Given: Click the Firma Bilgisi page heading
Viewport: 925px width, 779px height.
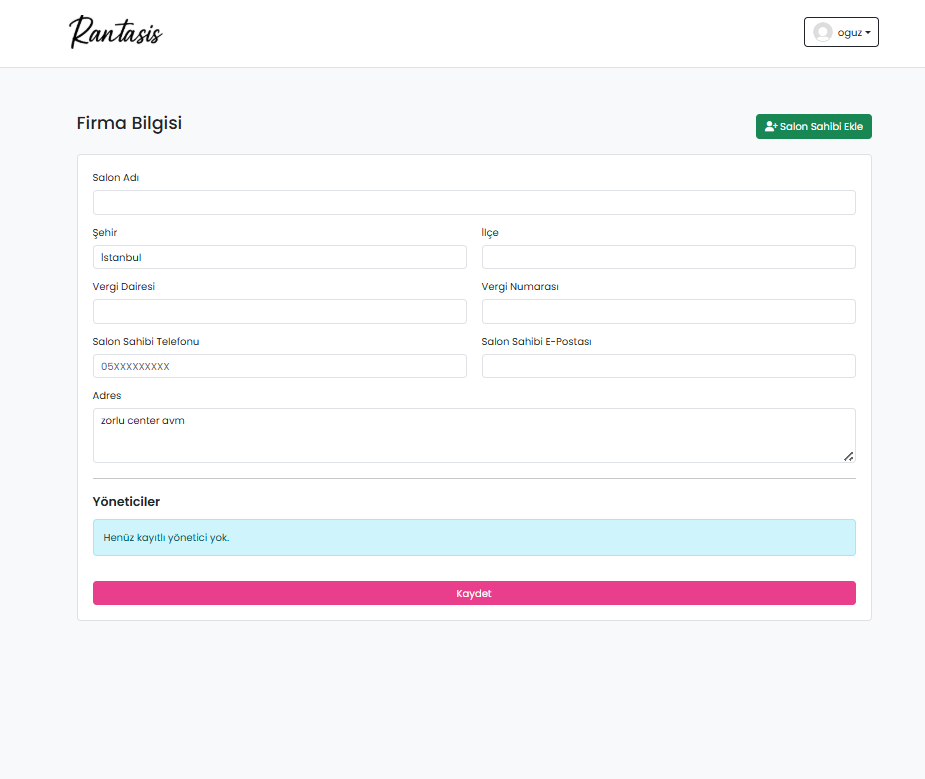Looking at the screenshot, I should pyautogui.click(x=129, y=123).
